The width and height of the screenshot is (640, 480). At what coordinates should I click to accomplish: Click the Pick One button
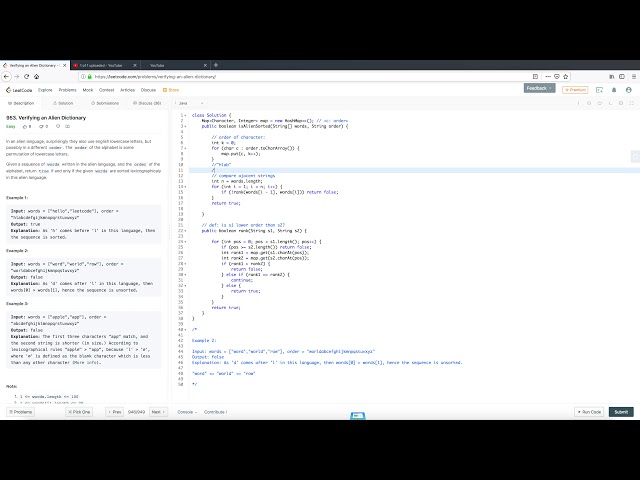(x=79, y=412)
